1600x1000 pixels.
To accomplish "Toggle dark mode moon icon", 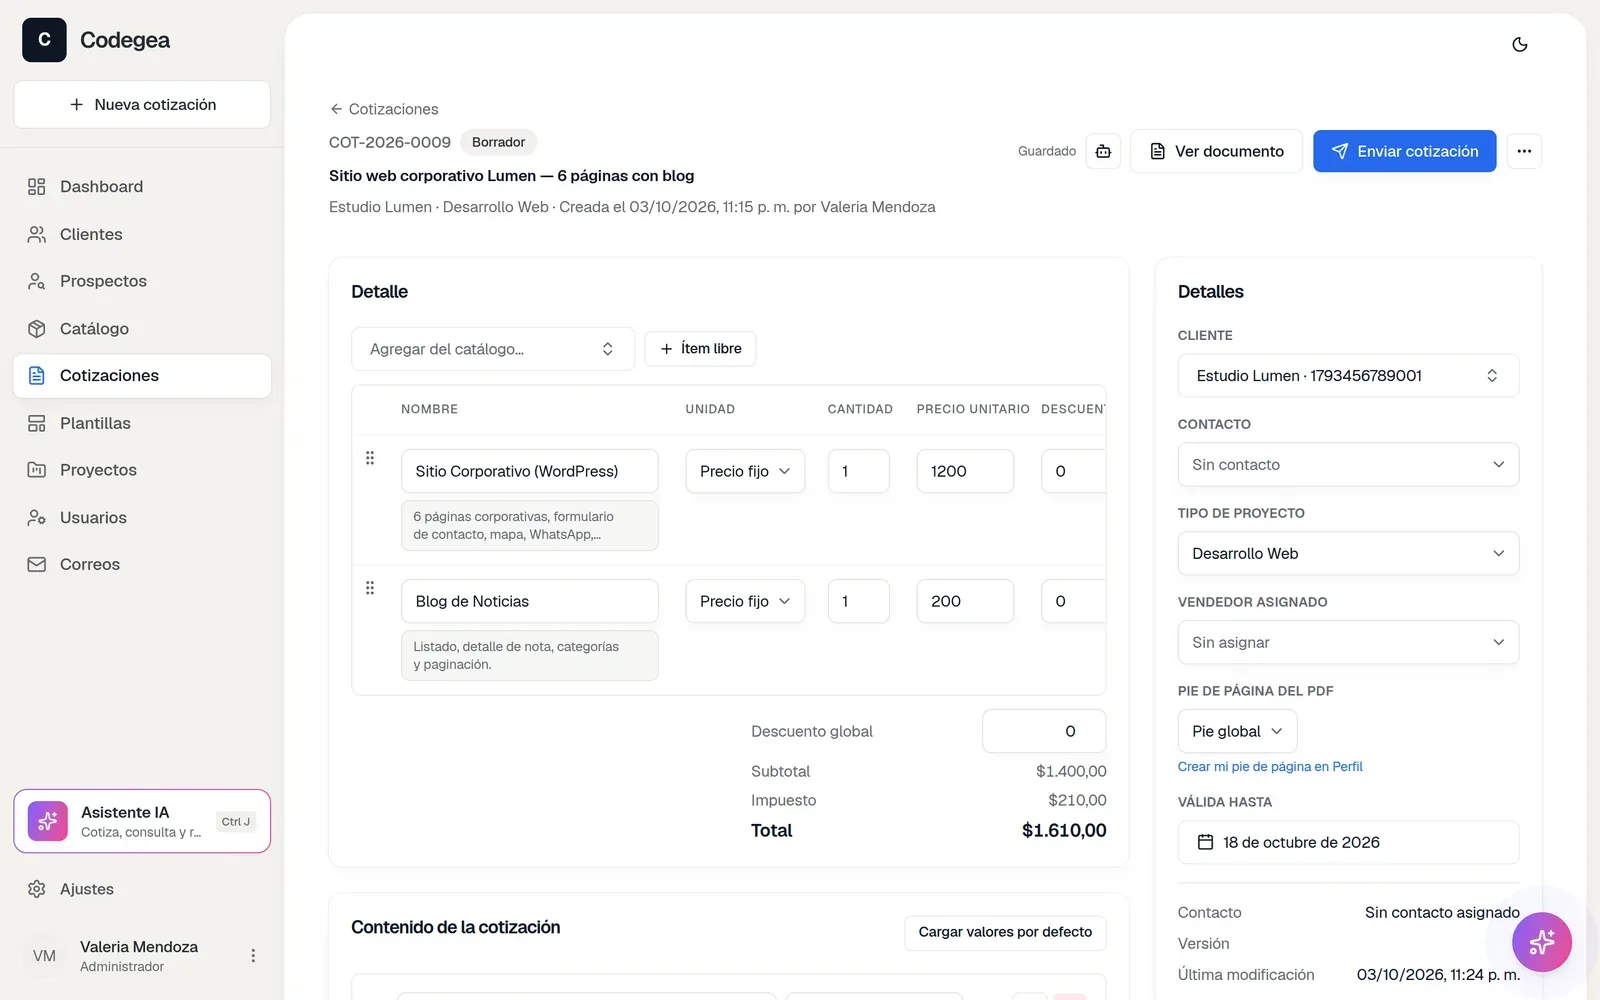I will click(x=1520, y=44).
